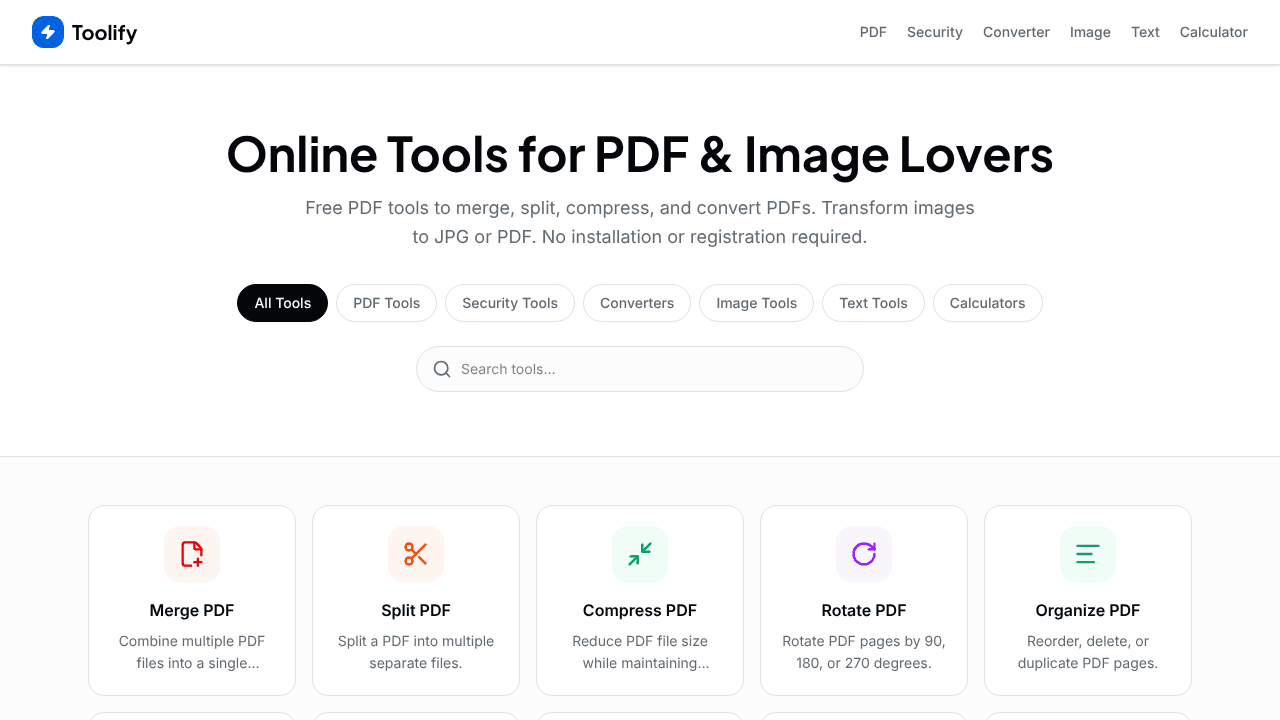Open the Split PDF card title
The image size is (1280, 720).
416,610
